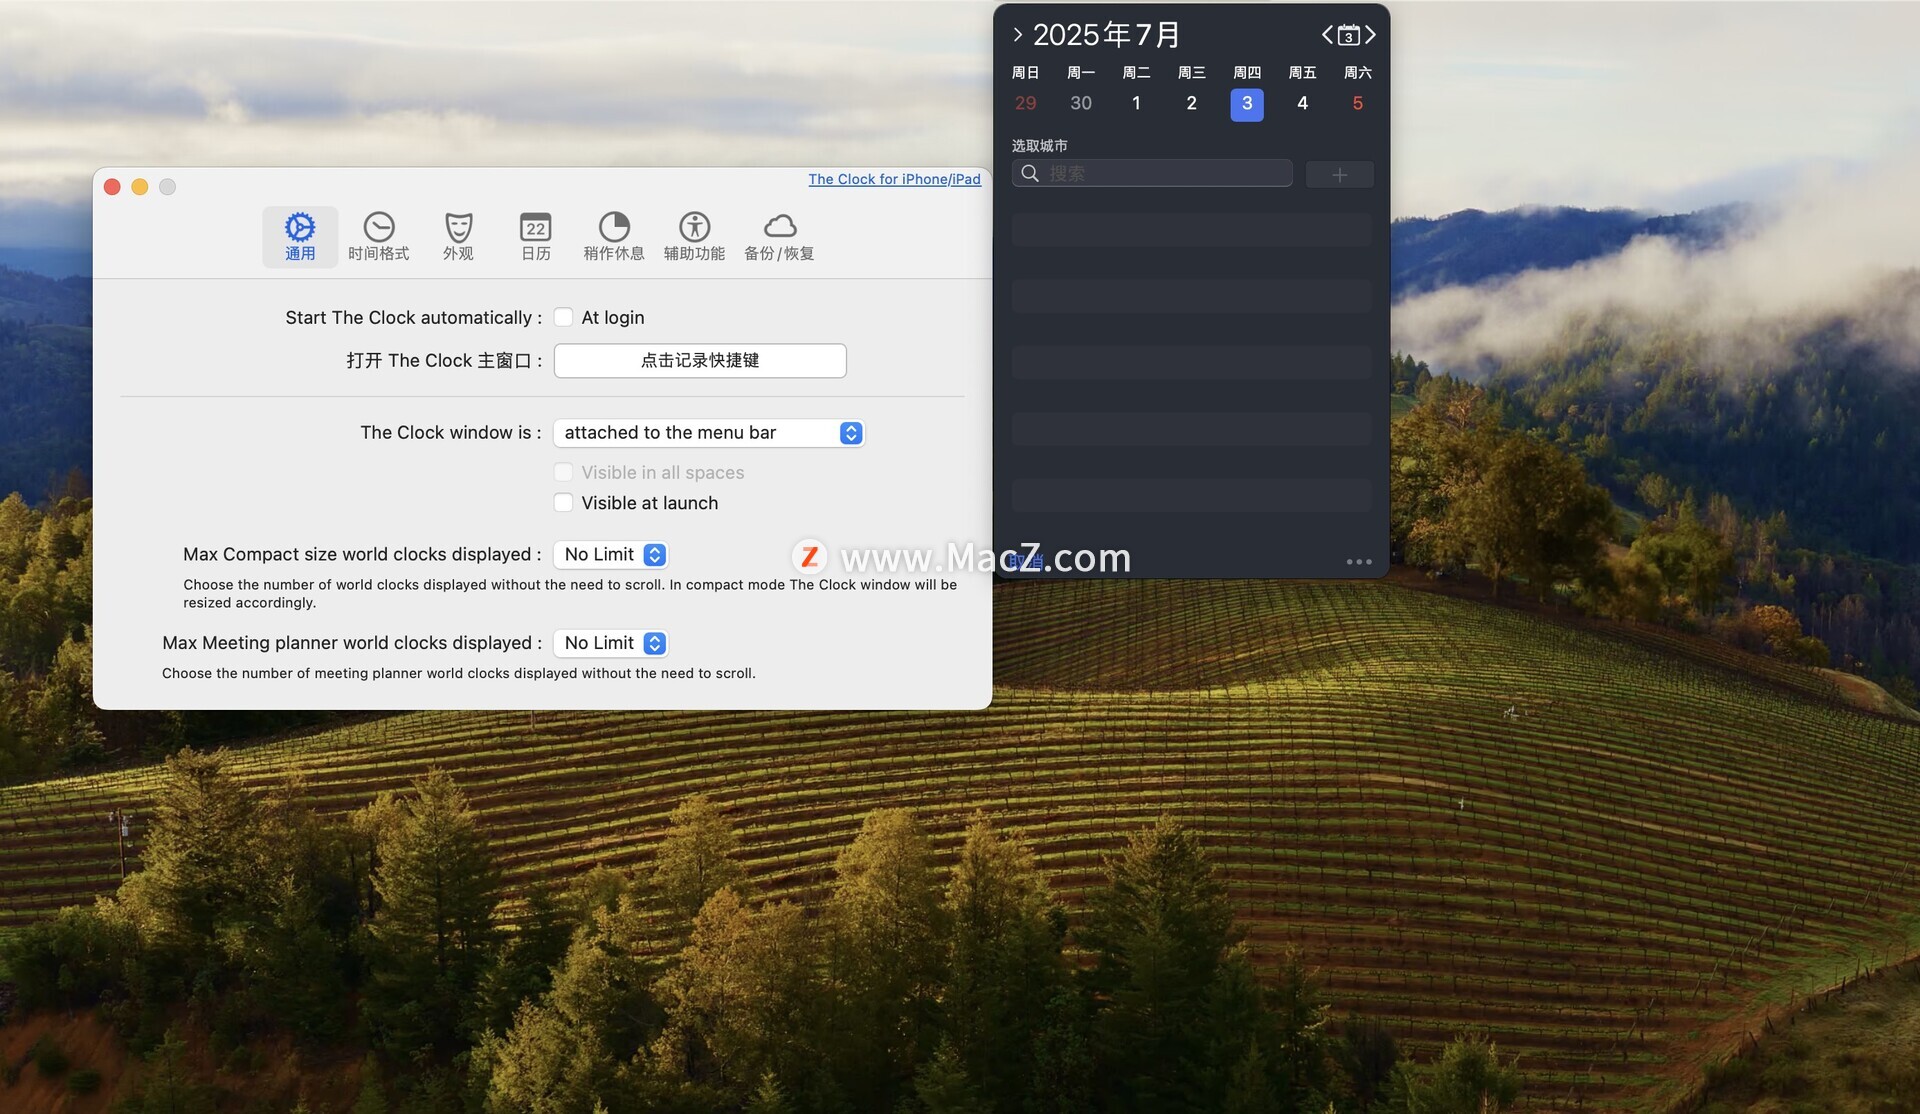Image resolution: width=1920 pixels, height=1114 pixels.
Task: Open the 辅助功能 accessibility tab
Action: click(694, 237)
